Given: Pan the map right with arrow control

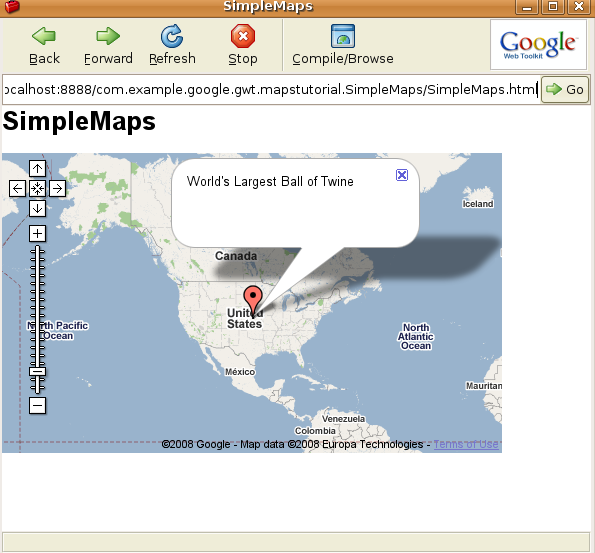Looking at the screenshot, I should click(57, 189).
